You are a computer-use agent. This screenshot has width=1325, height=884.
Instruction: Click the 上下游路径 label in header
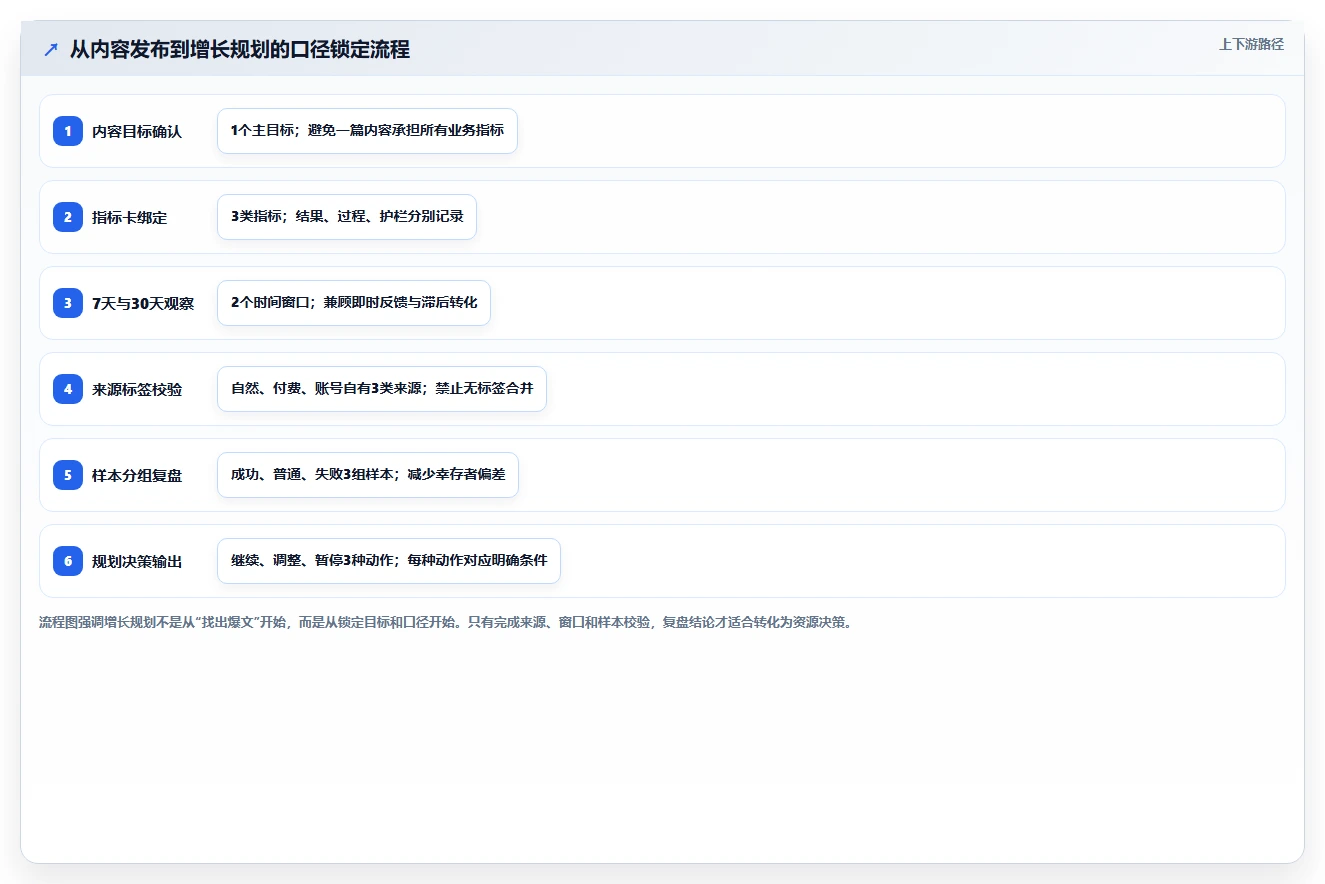[1251, 44]
